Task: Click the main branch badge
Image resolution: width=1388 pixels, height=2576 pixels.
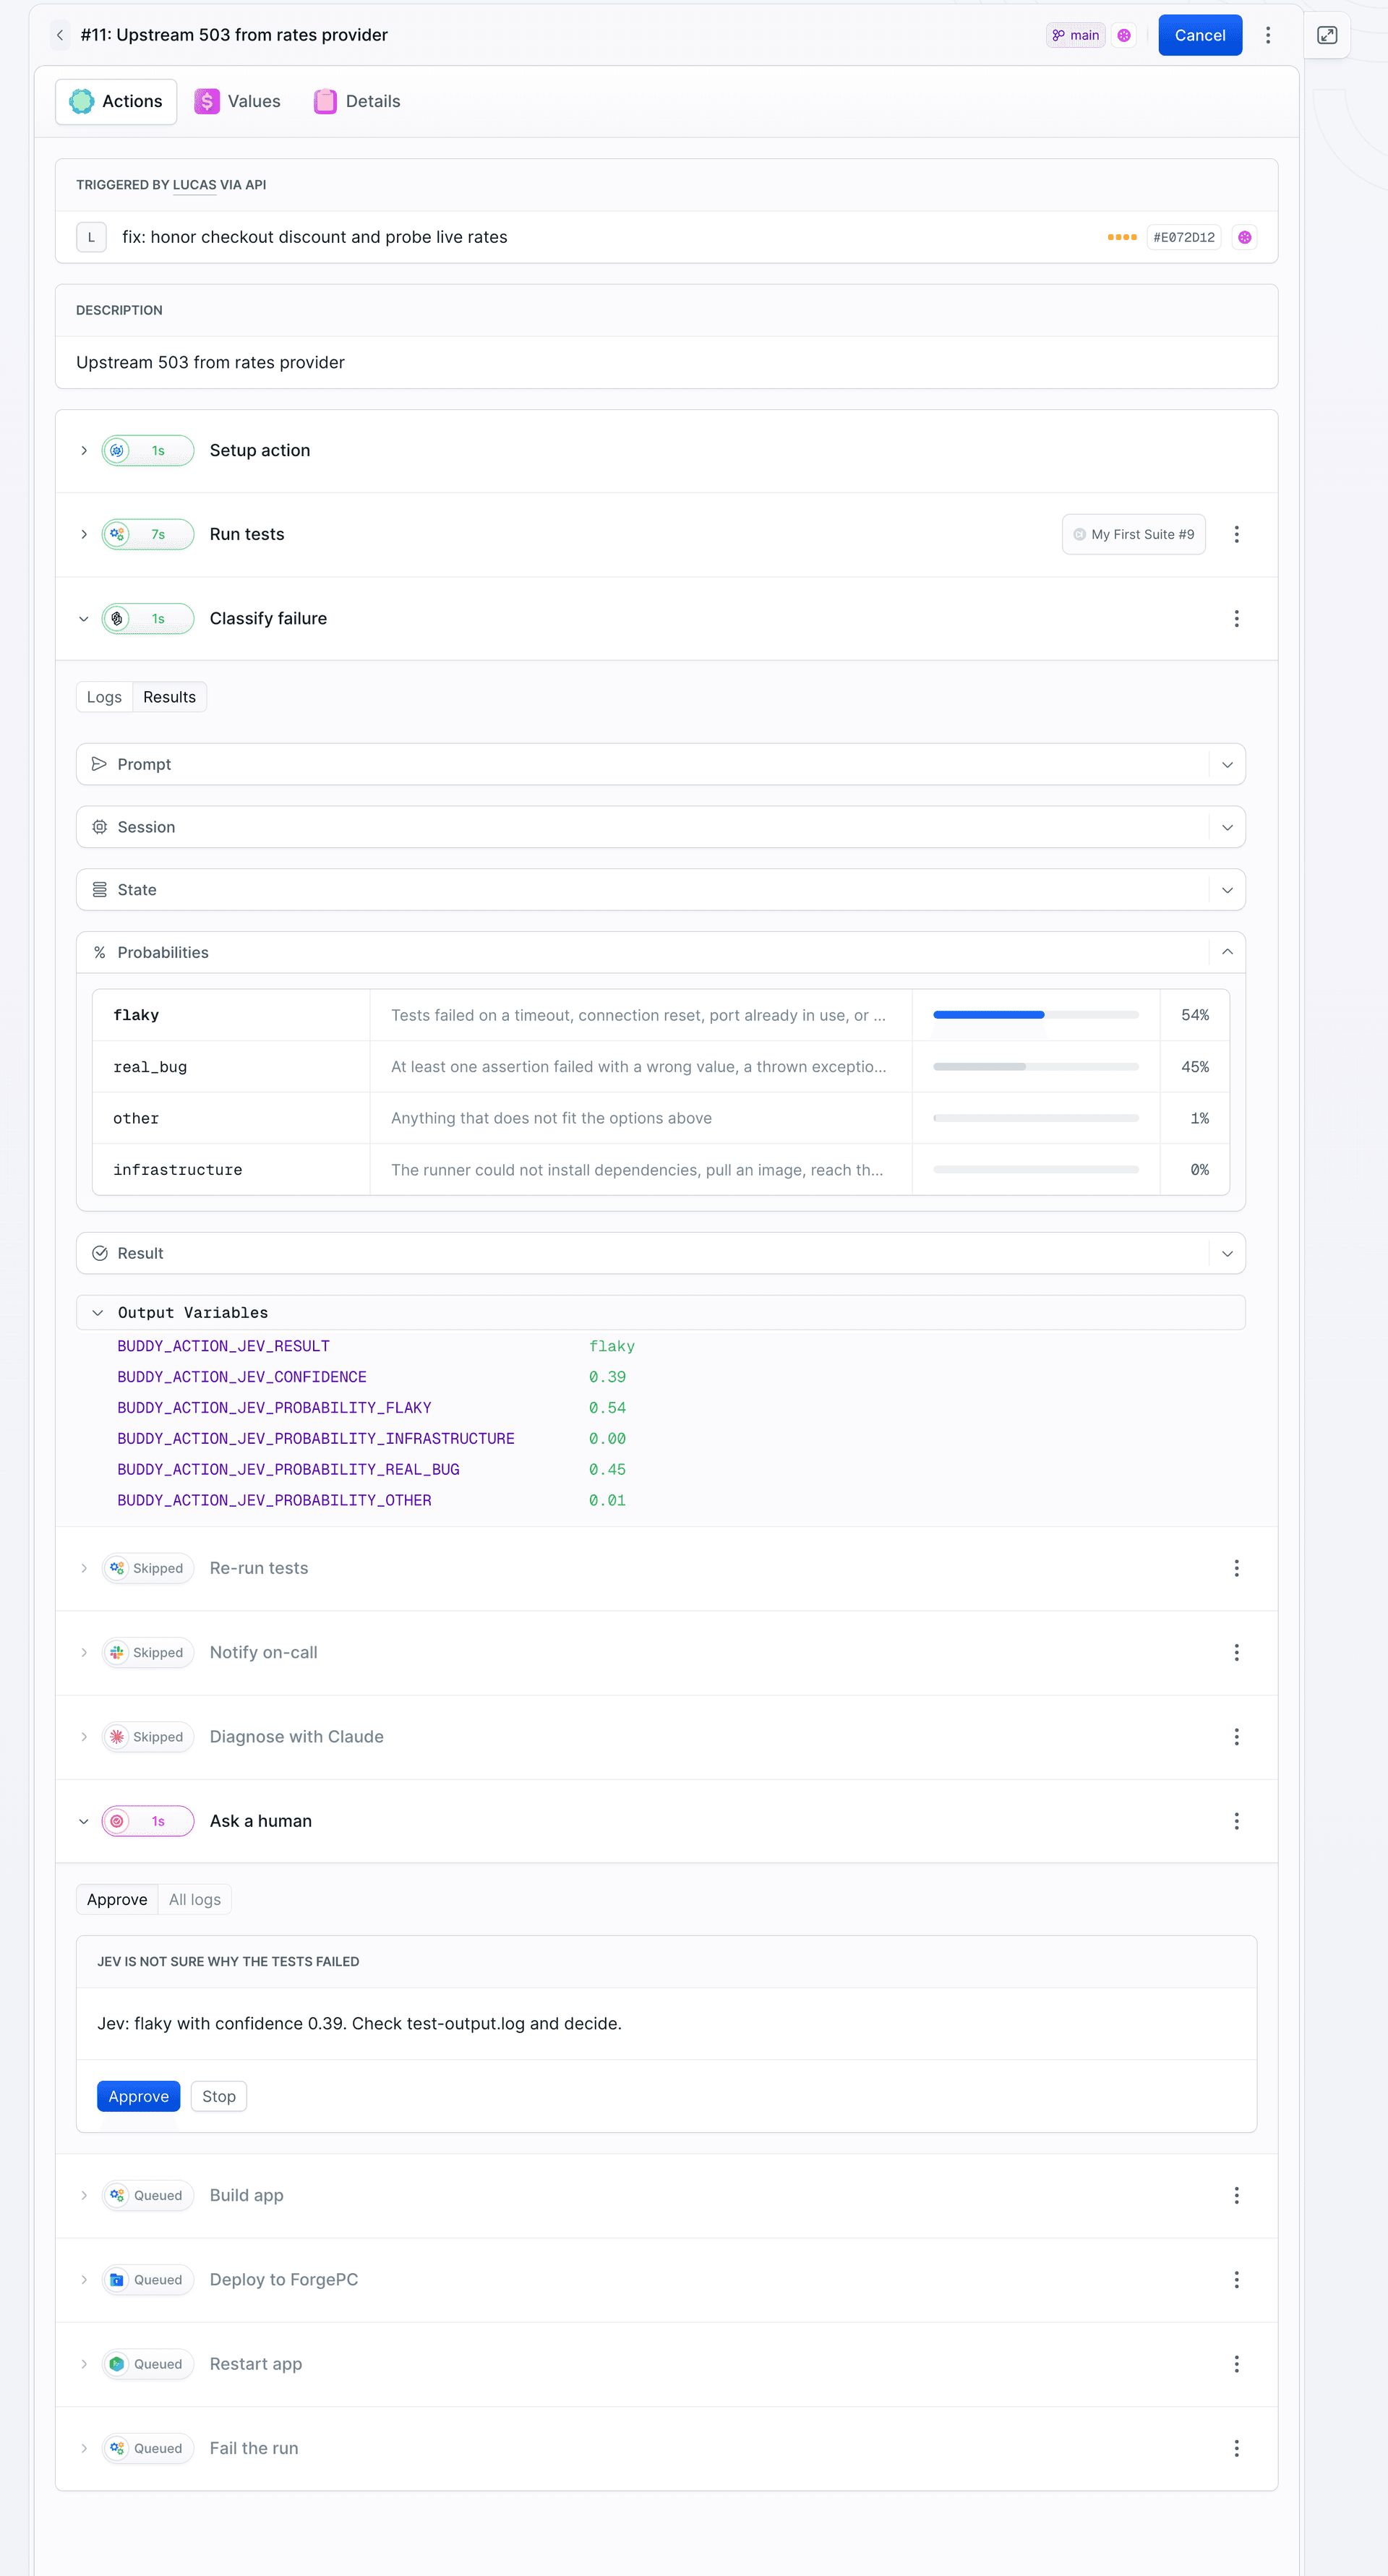Action: (x=1075, y=35)
